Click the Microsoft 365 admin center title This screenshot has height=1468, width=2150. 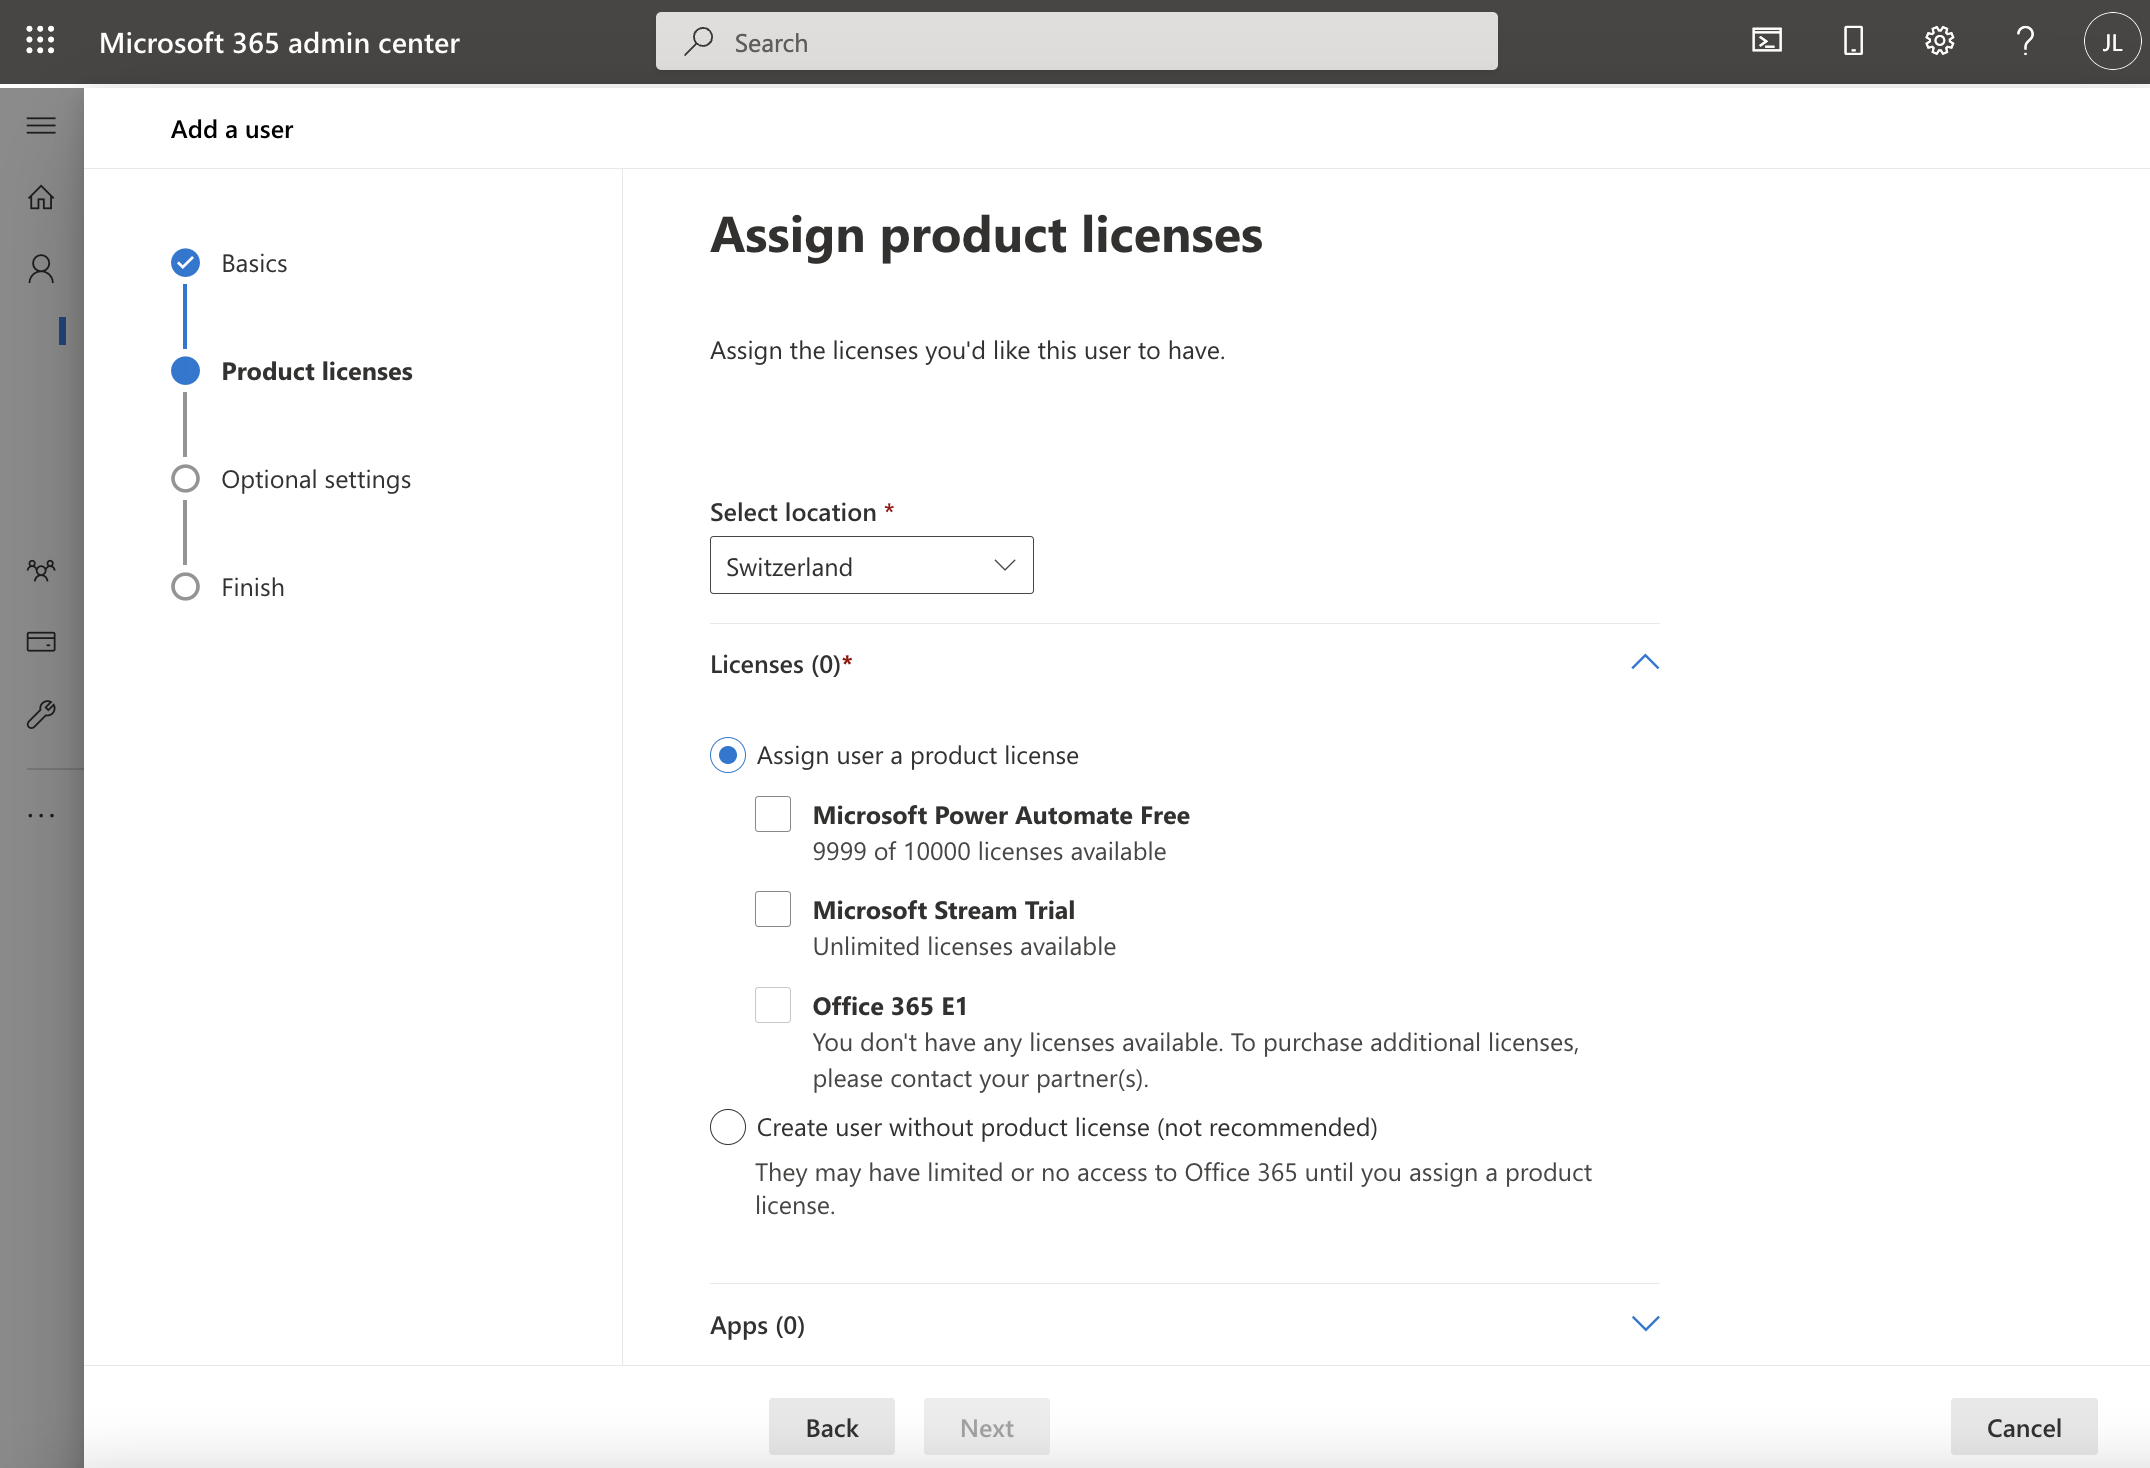click(x=280, y=42)
